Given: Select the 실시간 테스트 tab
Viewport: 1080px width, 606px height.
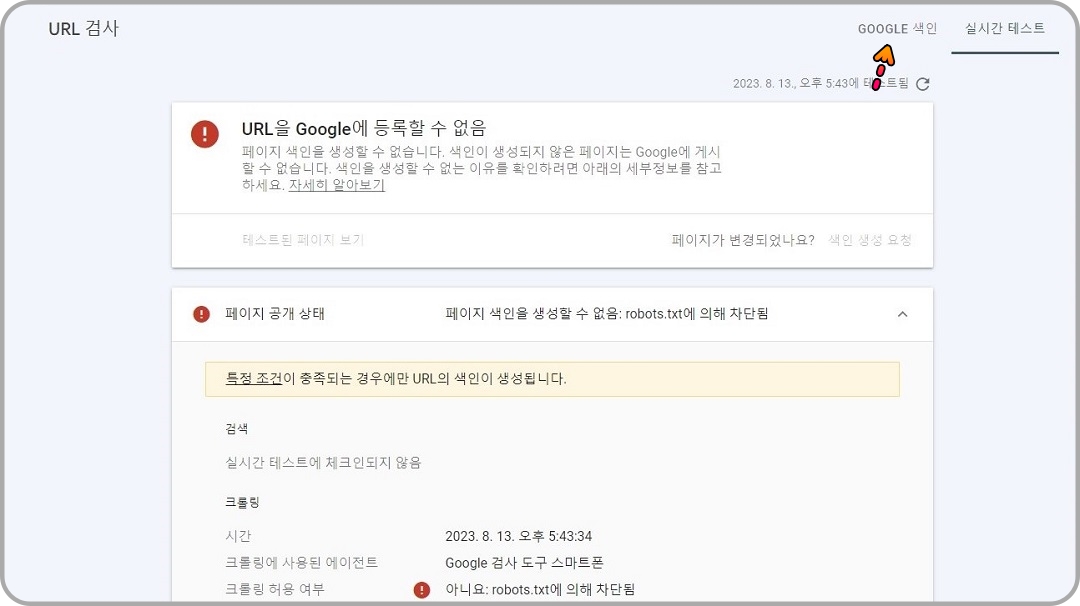Looking at the screenshot, I should point(1004,28).
